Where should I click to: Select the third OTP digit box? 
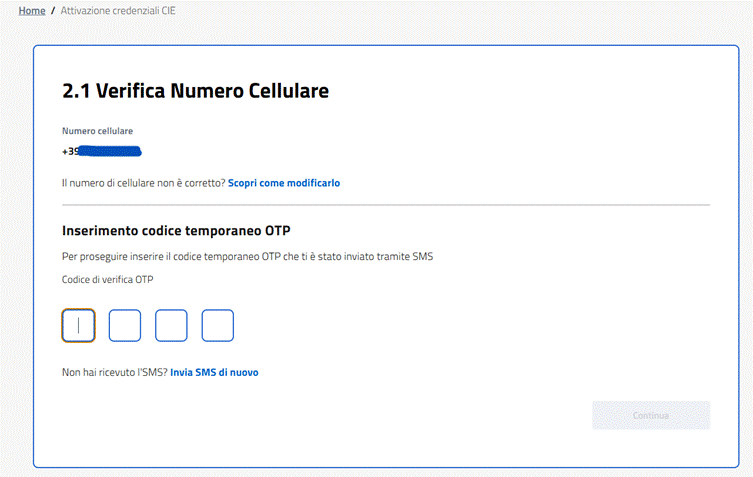[171, 325]
